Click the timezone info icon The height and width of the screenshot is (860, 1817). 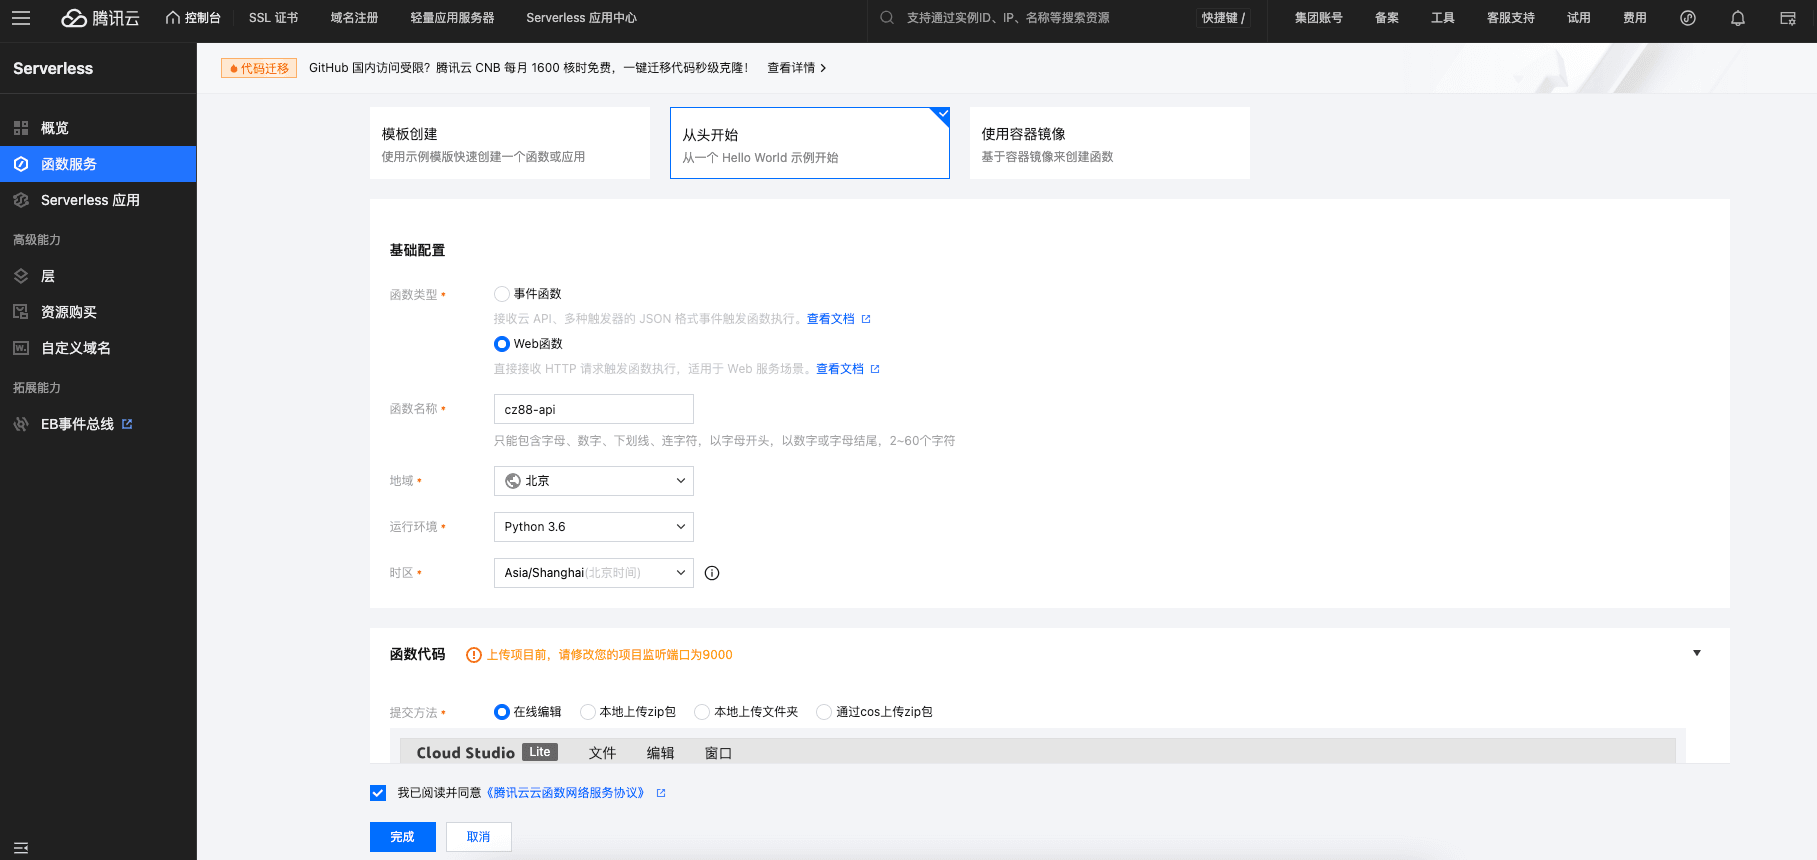point(712,573)
